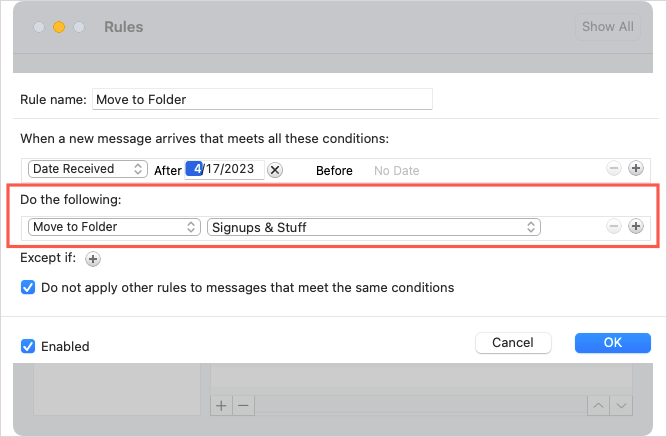The width and height of the screenshot is (667, 437).
Task: Move rule up with the up arrow
Action: pos(600,405)
